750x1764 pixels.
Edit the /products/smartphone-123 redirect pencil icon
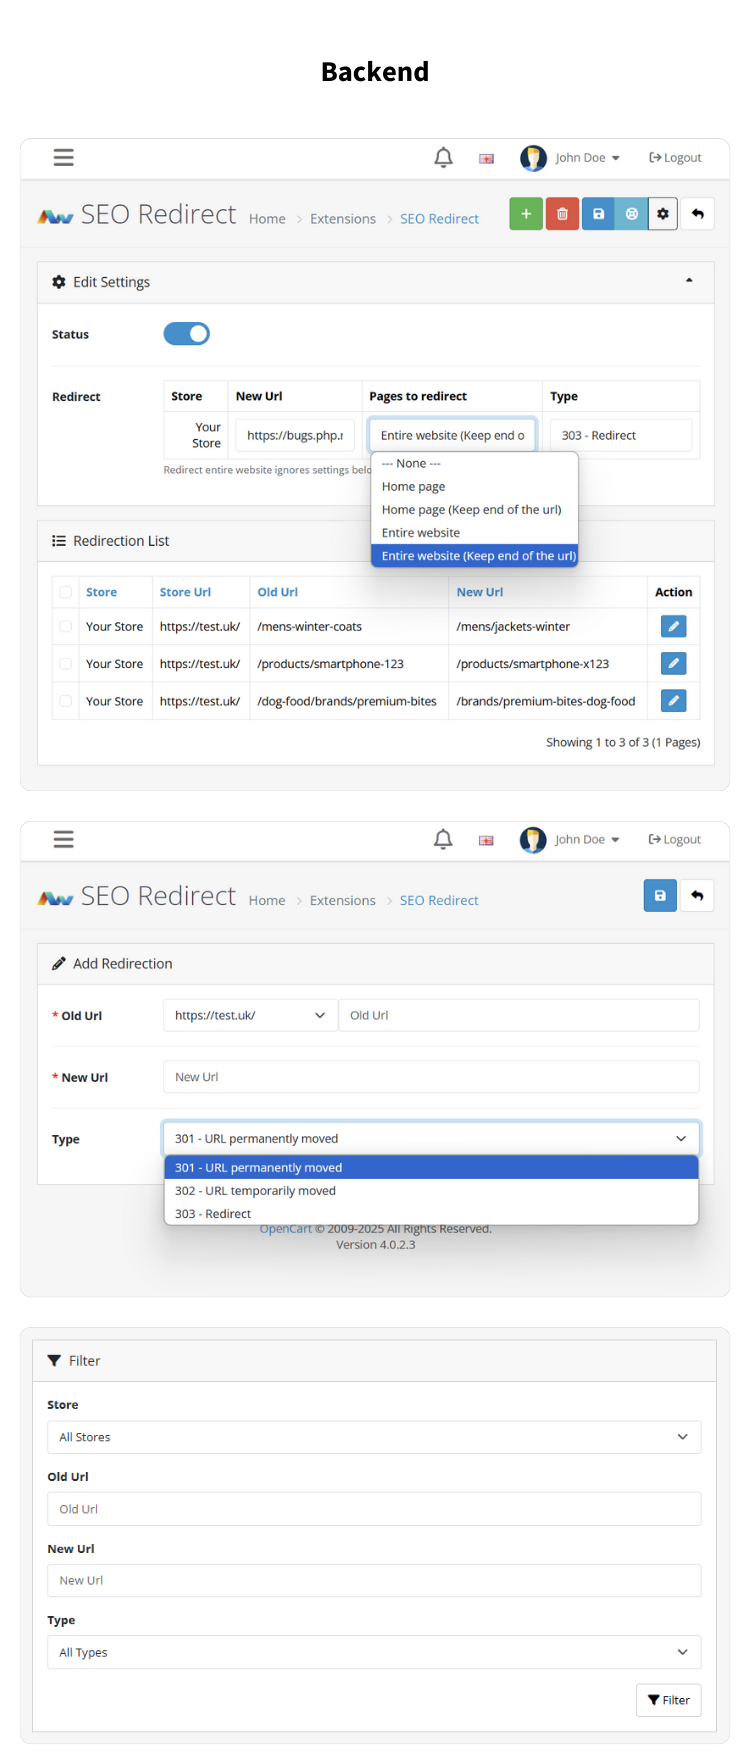tap(674, 664)
